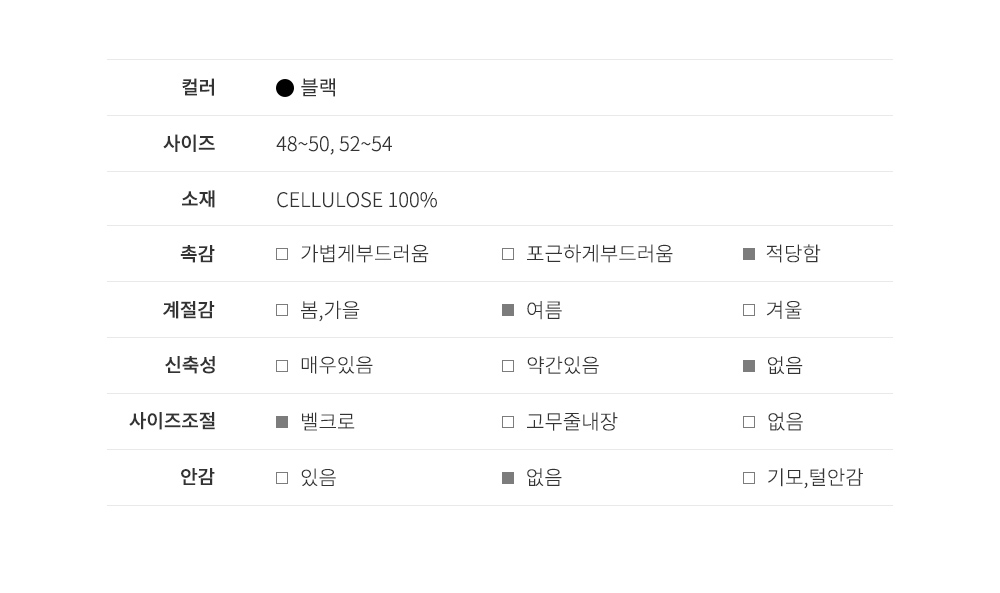Check the 포근하게부드러움 texture checkbox
Viewport: 1000px width, 593px height.
tap(508, 254)
